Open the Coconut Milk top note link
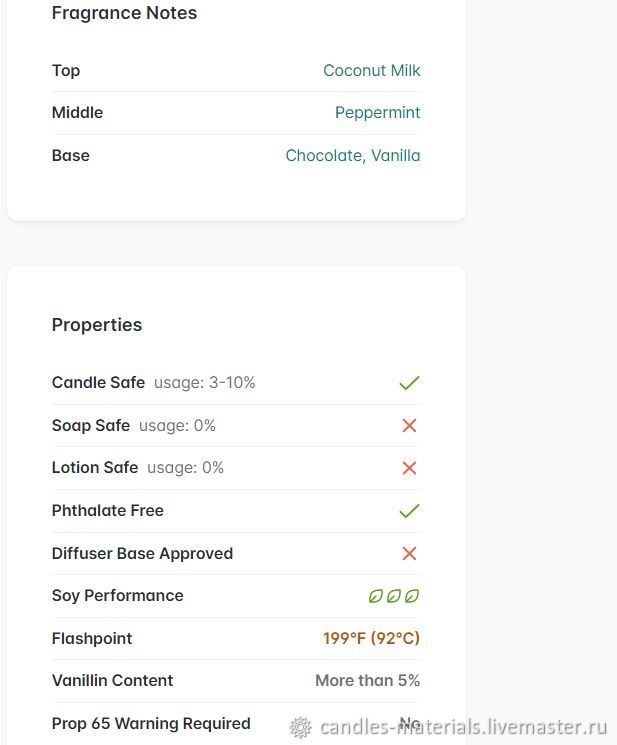 tap(371, 70)
